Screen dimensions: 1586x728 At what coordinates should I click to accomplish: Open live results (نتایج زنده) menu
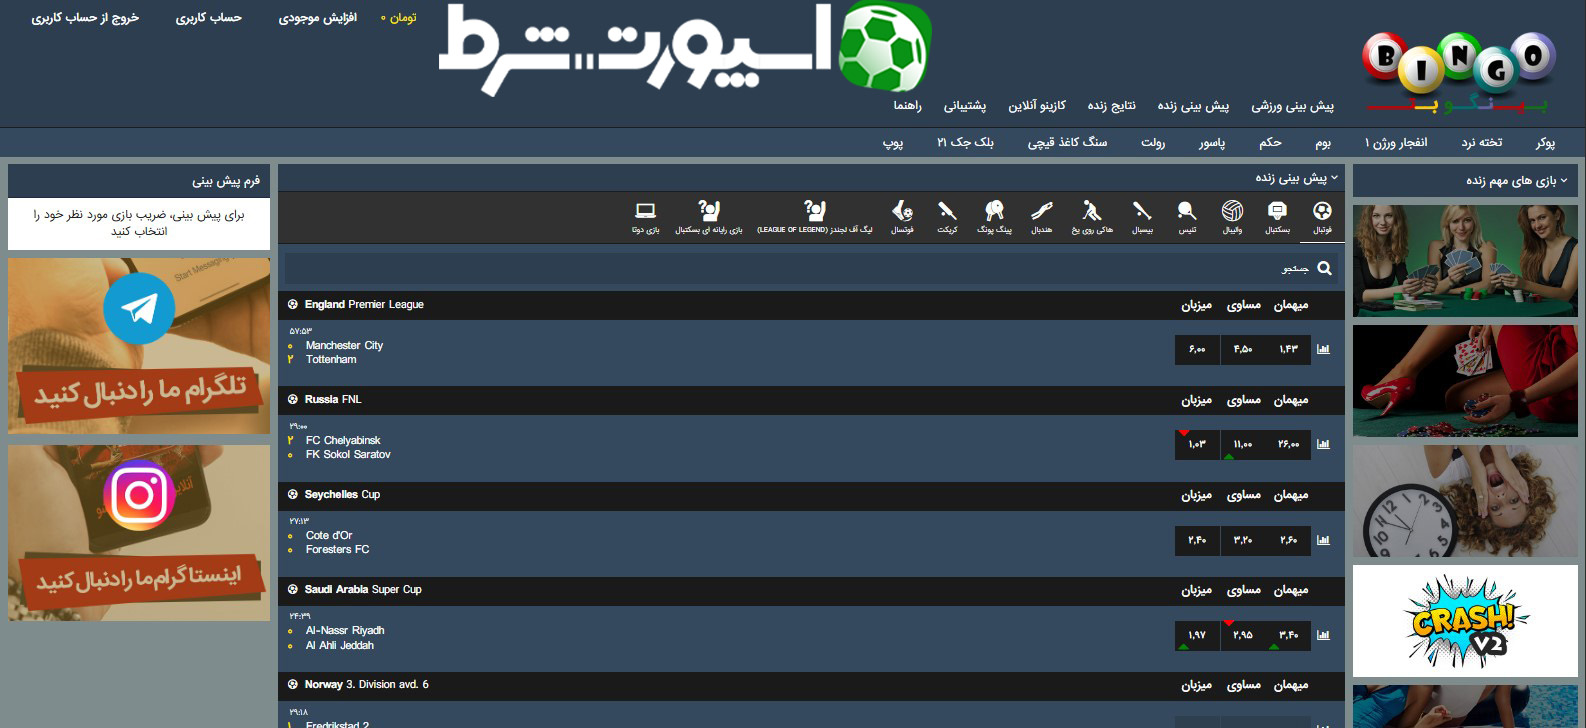coord(1111,105)
